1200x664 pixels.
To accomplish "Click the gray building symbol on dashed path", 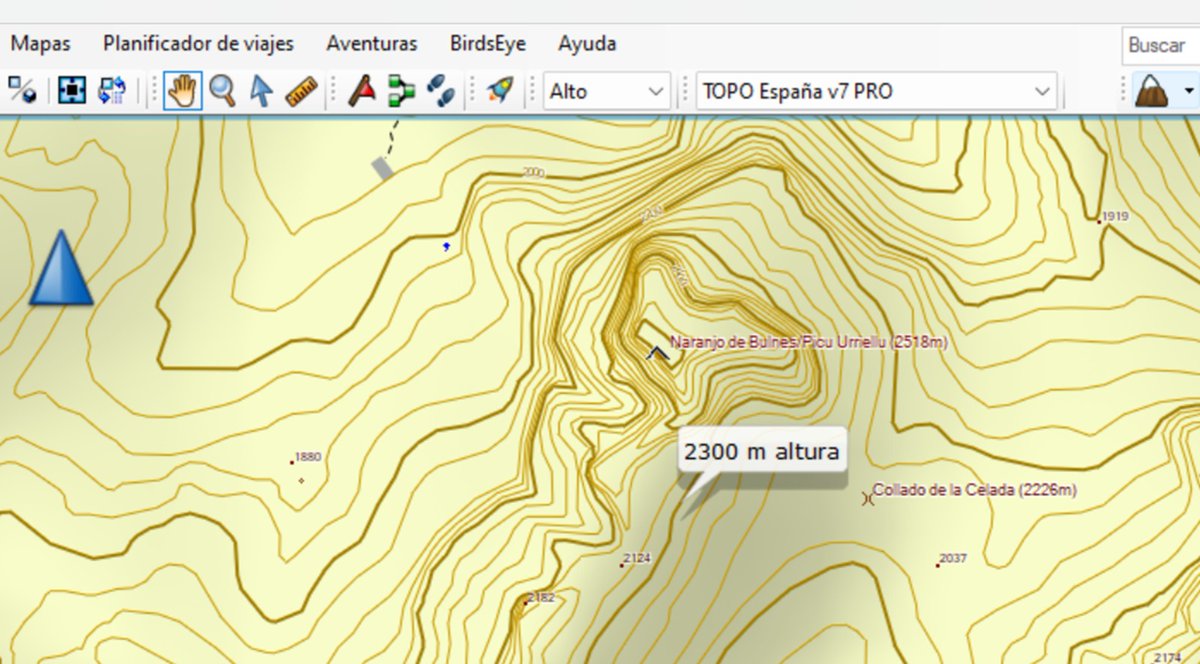I will click(x=383, y=168).
